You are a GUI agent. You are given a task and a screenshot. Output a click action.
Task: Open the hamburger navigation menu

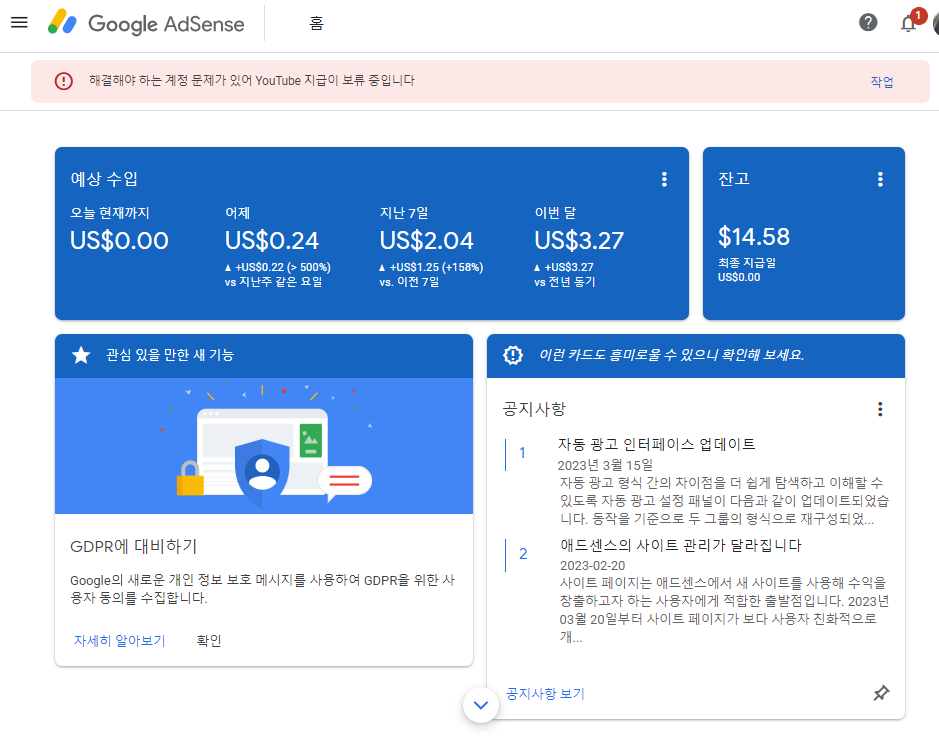(19, 23)
